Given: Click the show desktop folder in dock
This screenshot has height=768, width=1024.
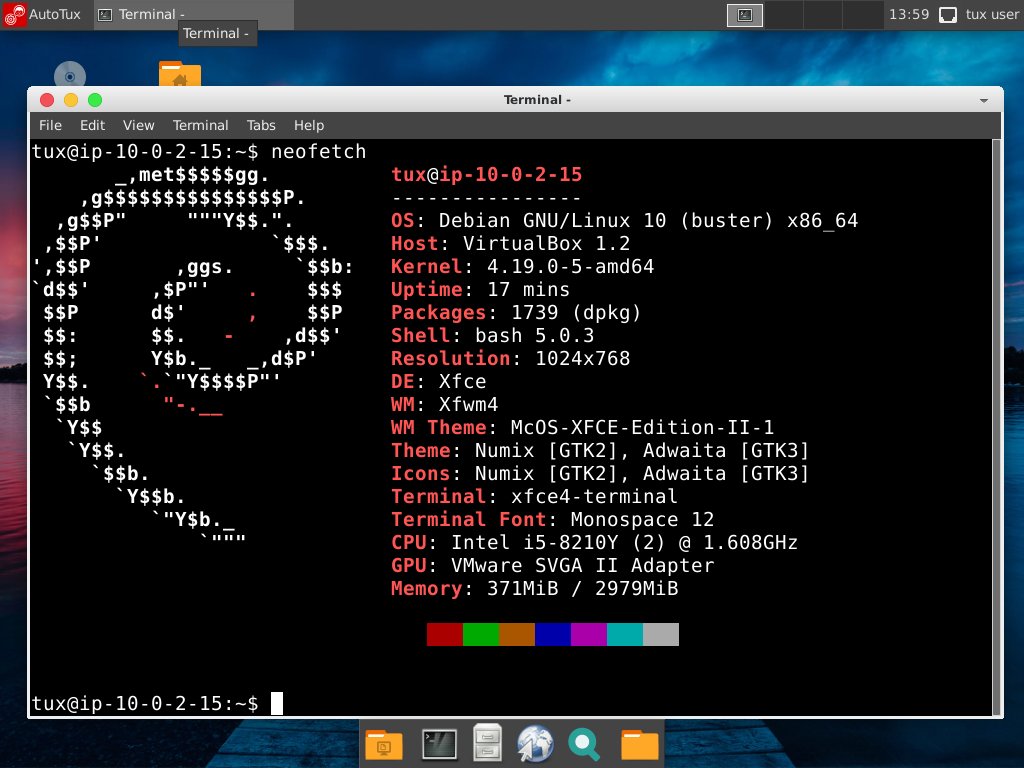Looking at the screenshot, I should (384, 744).
